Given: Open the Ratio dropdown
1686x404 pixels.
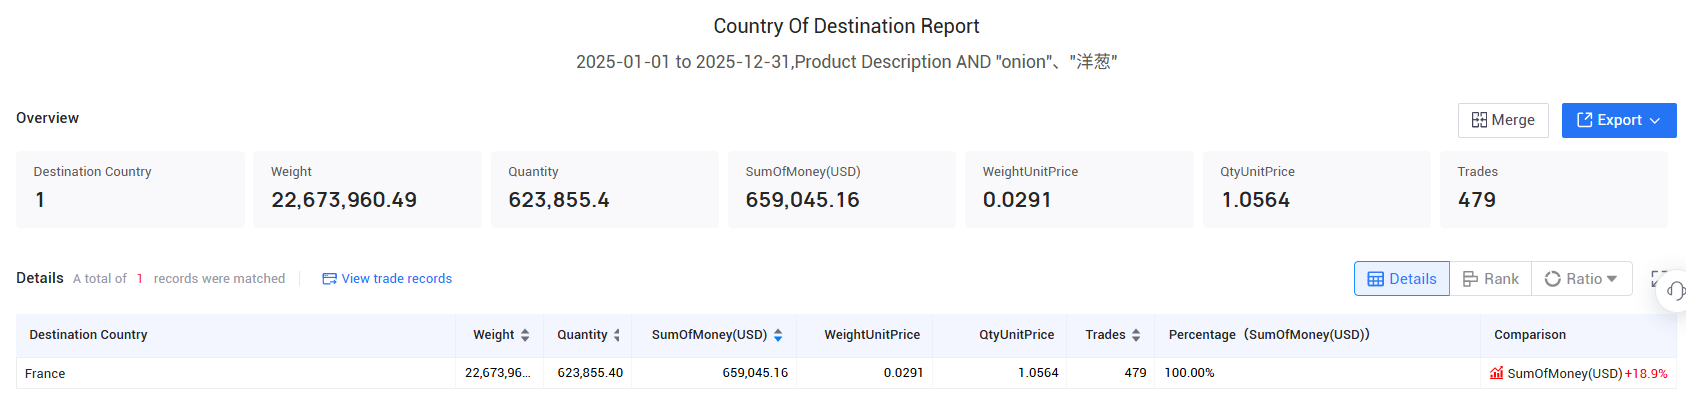Looking at the screenshot, I should tap(1581, 279).
